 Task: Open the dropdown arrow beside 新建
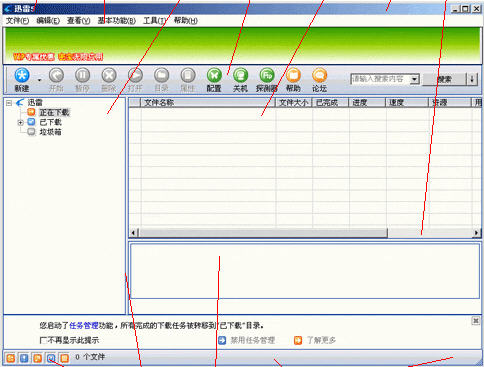39,80
